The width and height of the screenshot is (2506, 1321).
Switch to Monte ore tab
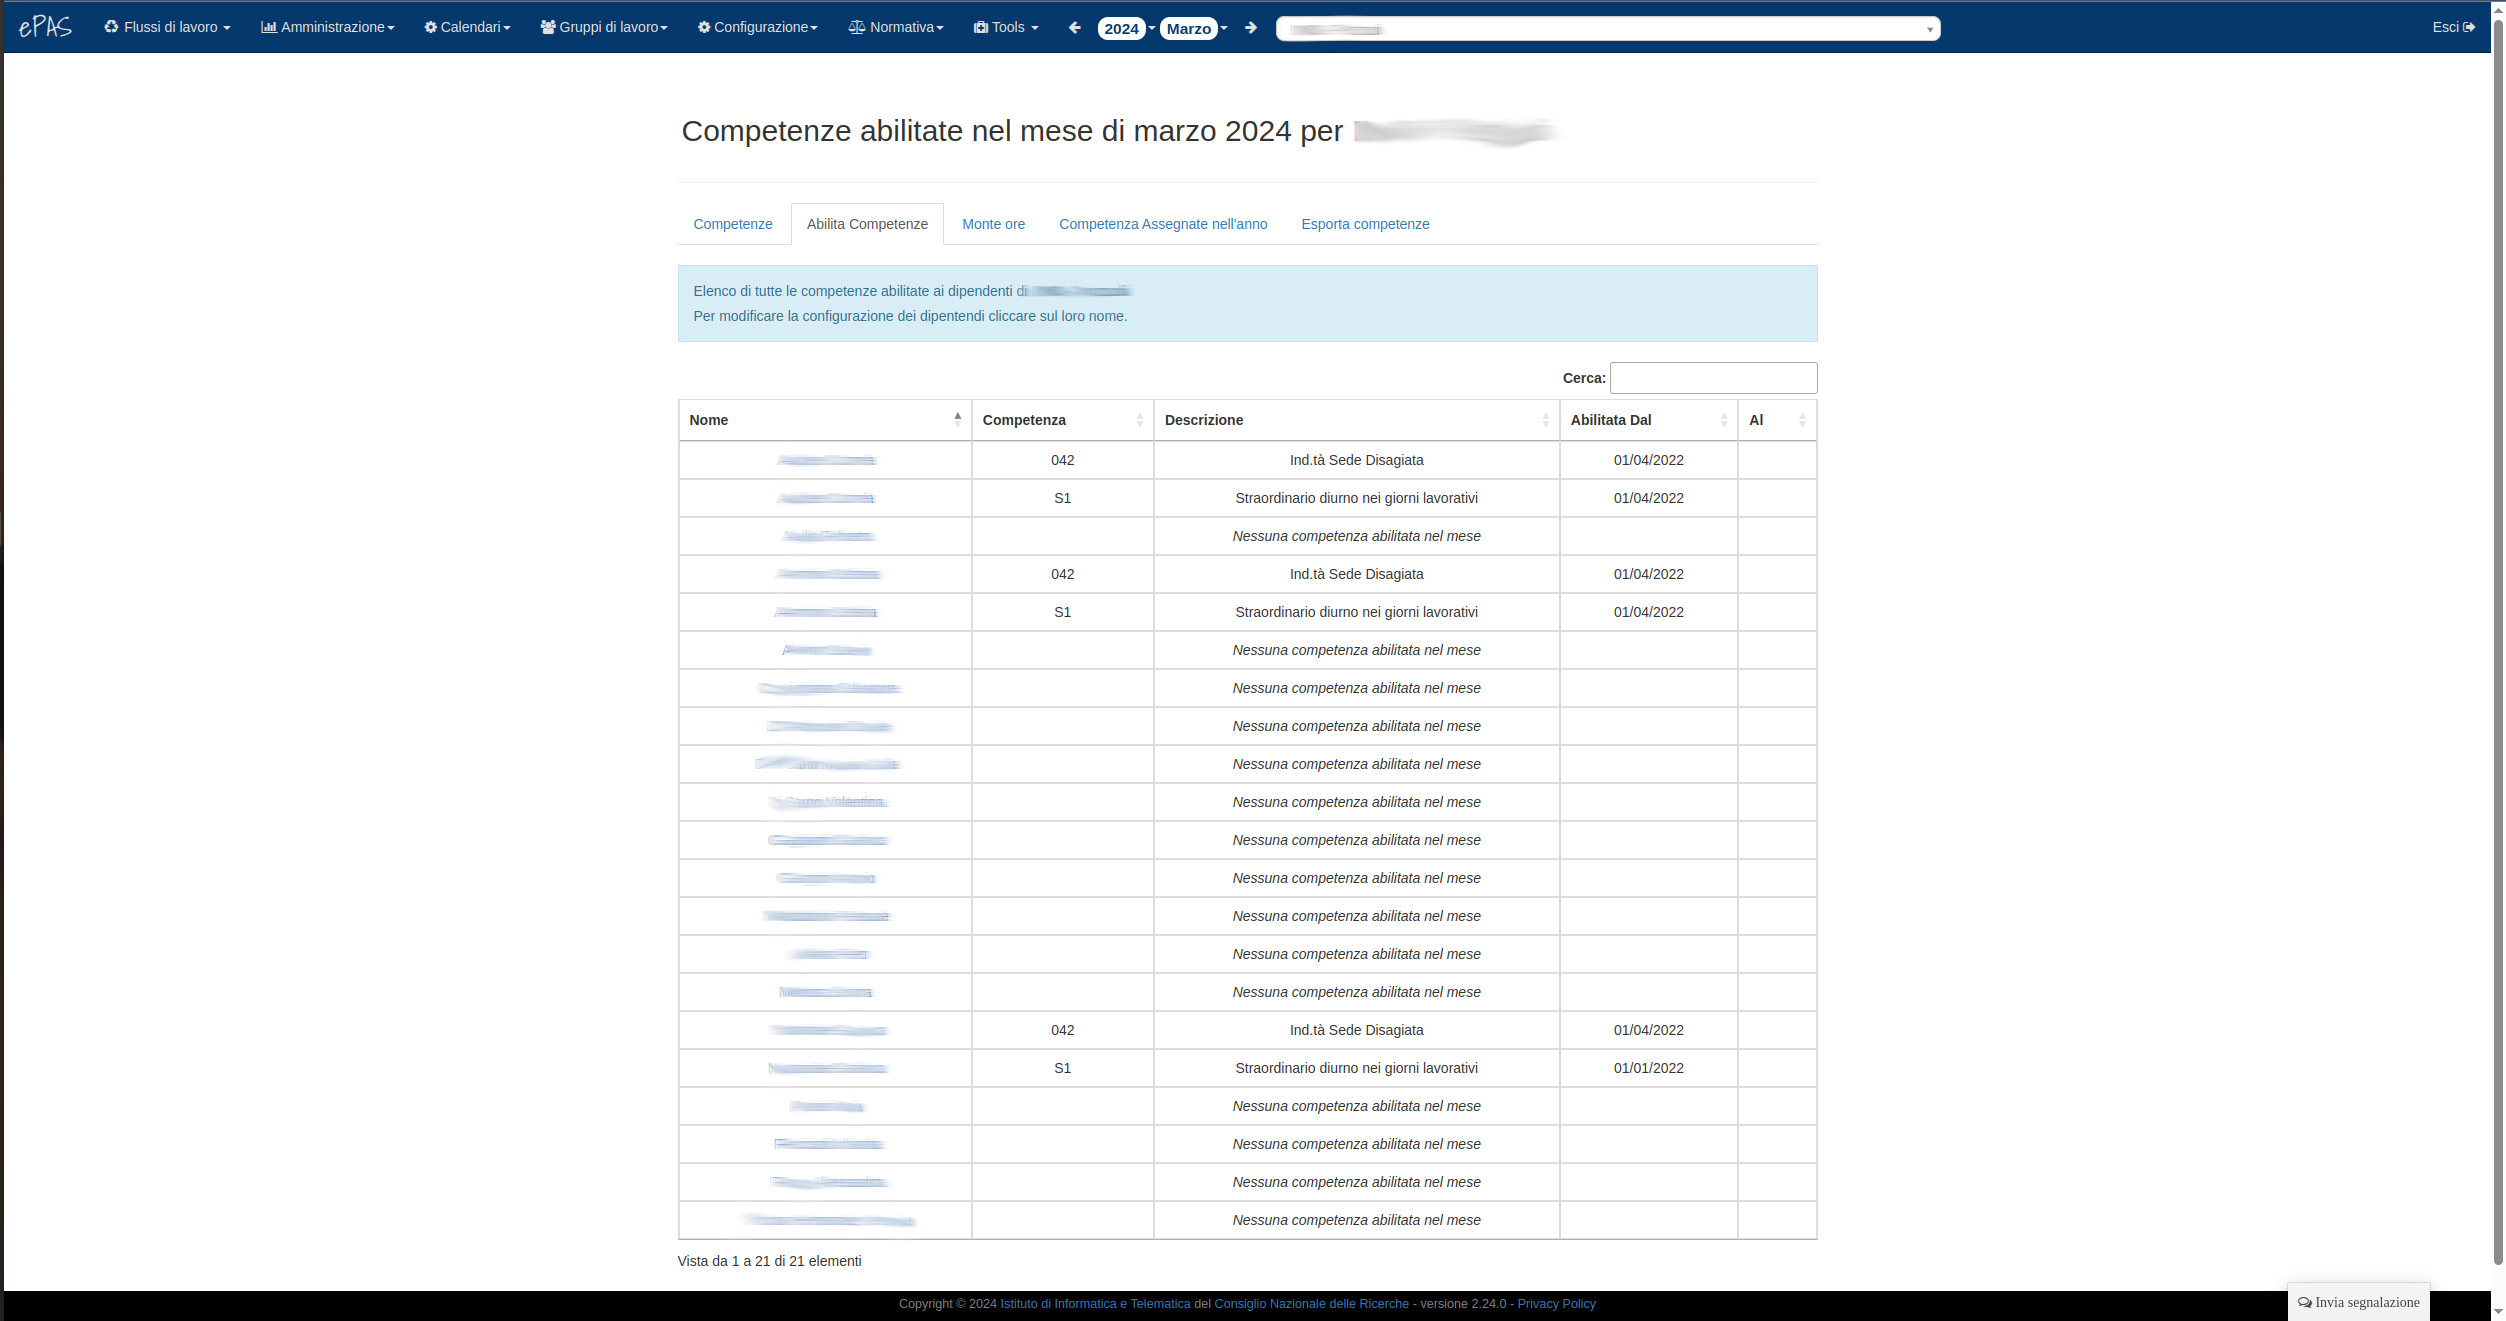point(993,224)
